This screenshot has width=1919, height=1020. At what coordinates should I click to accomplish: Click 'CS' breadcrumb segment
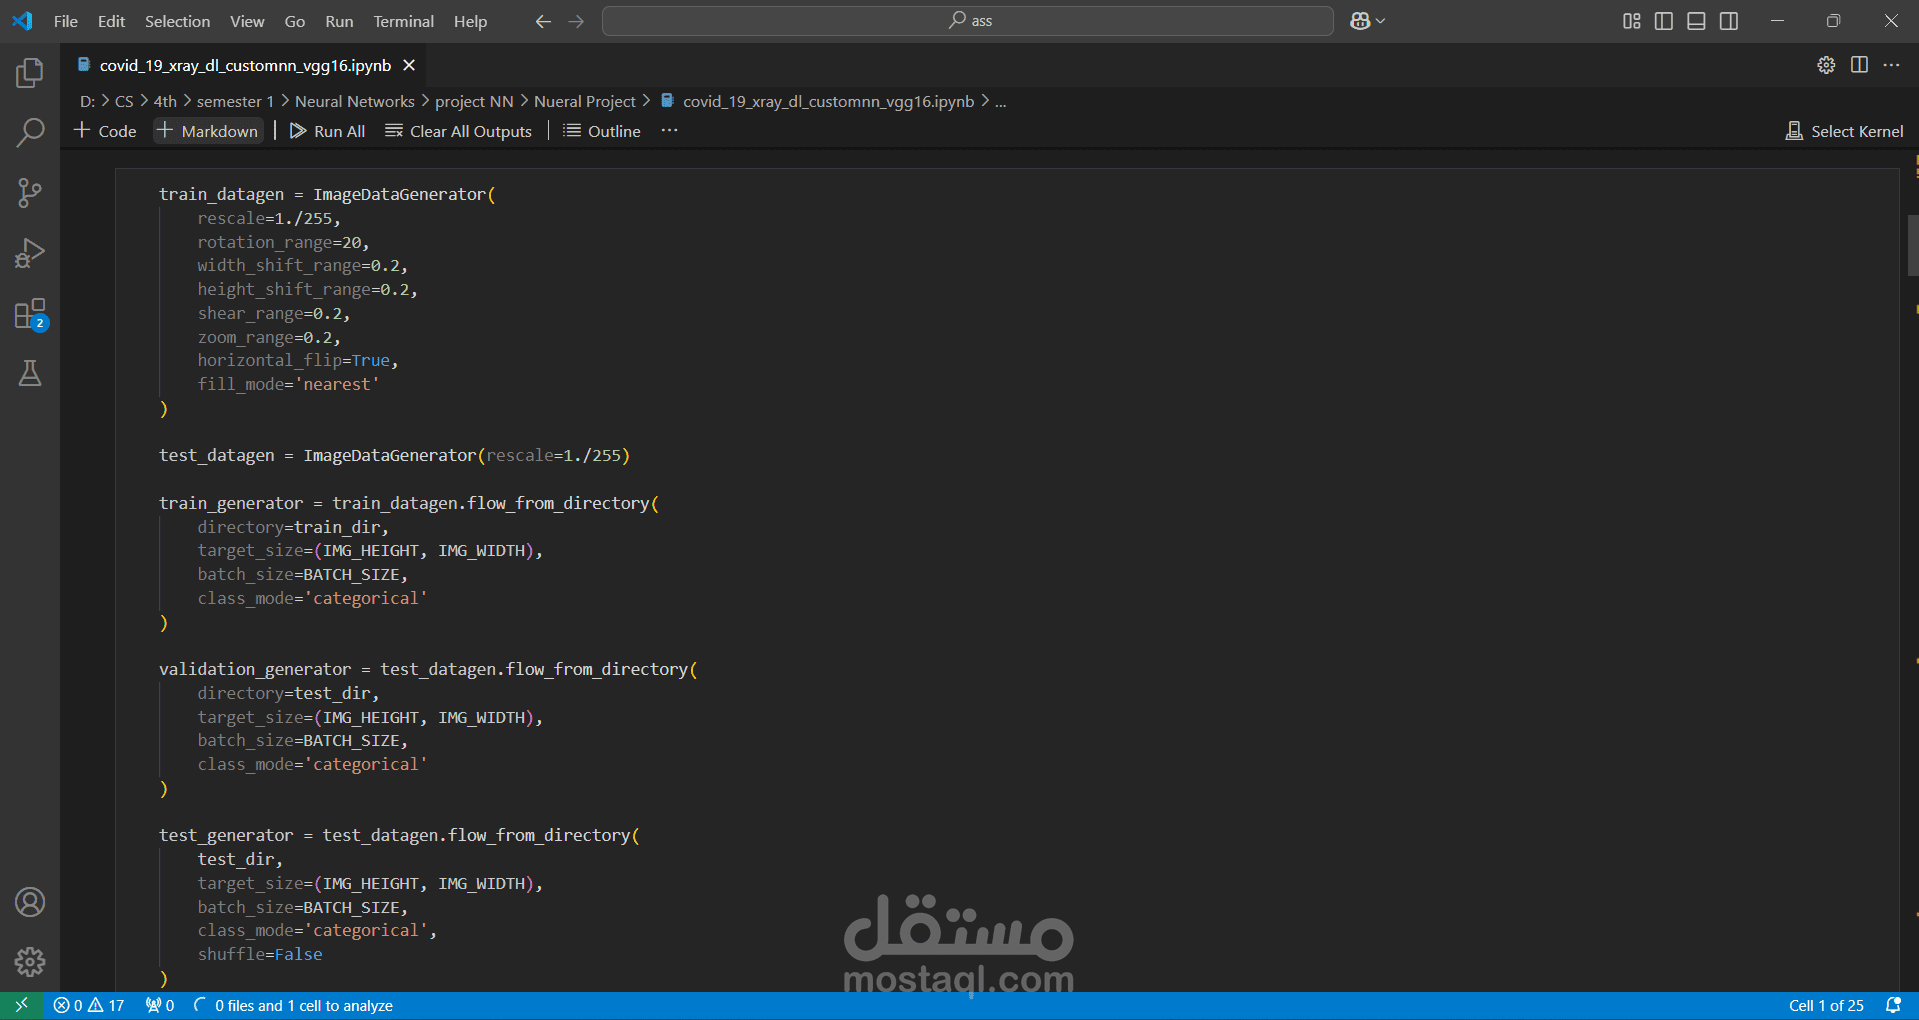pyautogui.click(x=124, y=101)
